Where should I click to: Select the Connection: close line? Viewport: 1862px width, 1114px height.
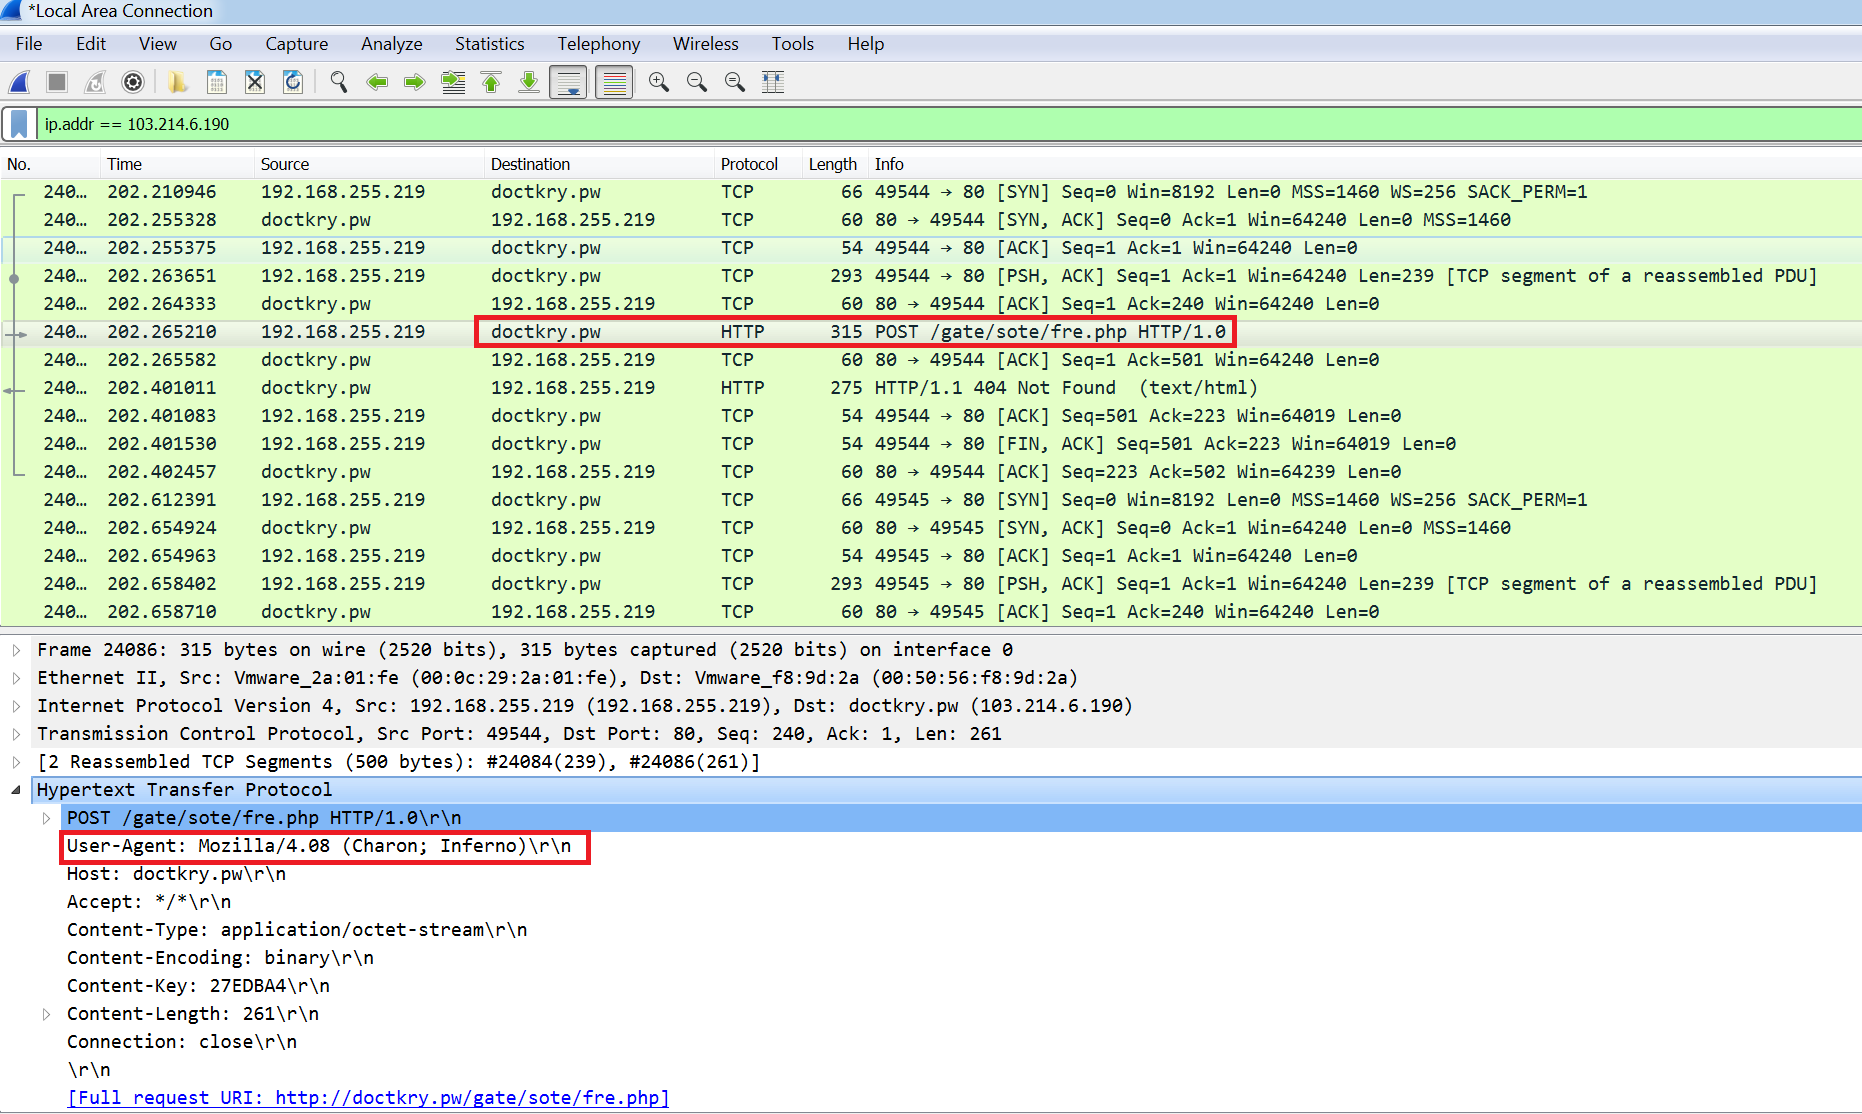[182, 1042]
